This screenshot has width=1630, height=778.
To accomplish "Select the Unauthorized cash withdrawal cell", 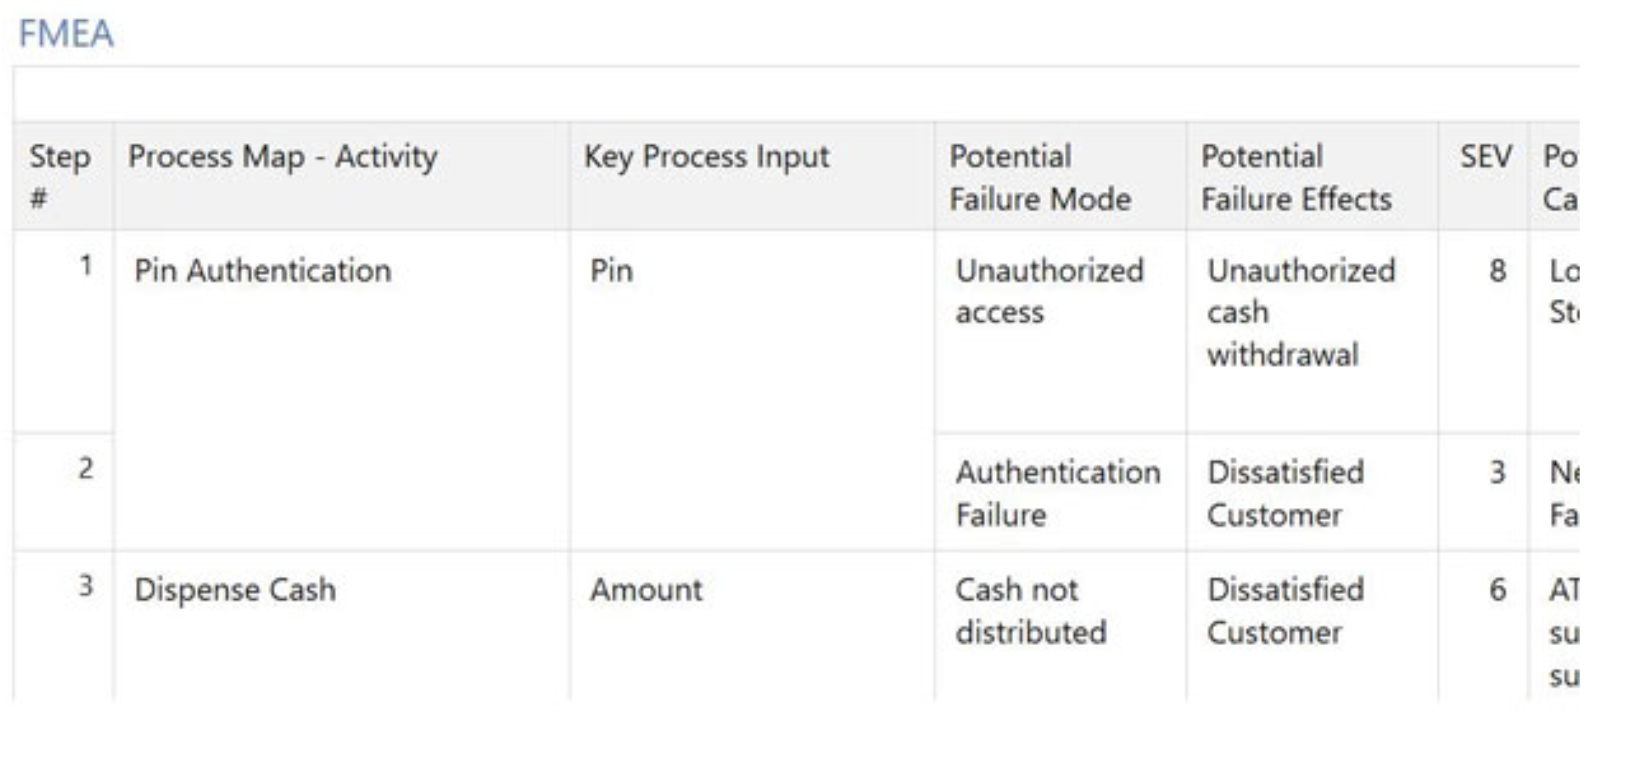I will [x=1301, y=312].
